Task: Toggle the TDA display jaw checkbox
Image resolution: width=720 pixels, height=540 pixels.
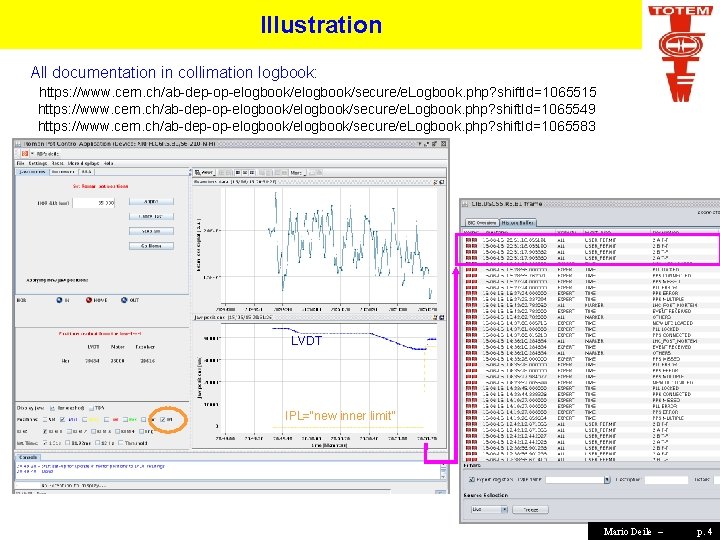Action: click(x=91, y=408)
